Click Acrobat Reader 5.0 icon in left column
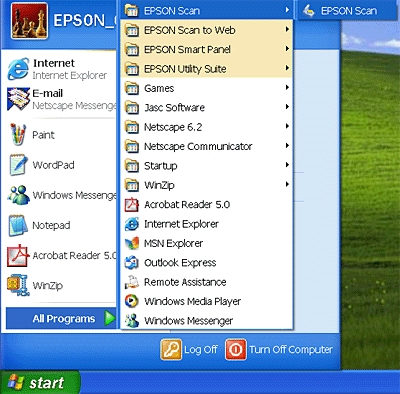 click(x=18, y=255)
